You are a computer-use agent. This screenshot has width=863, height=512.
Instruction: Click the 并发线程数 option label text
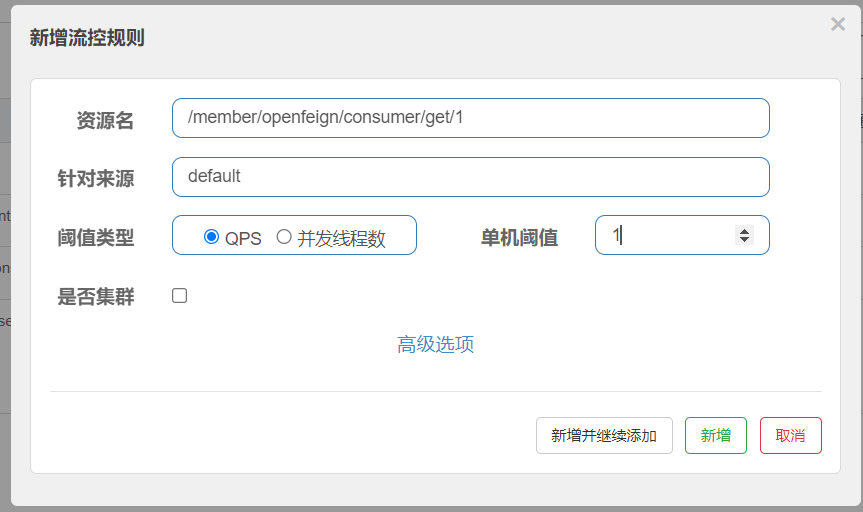click(x=341, y=238)
